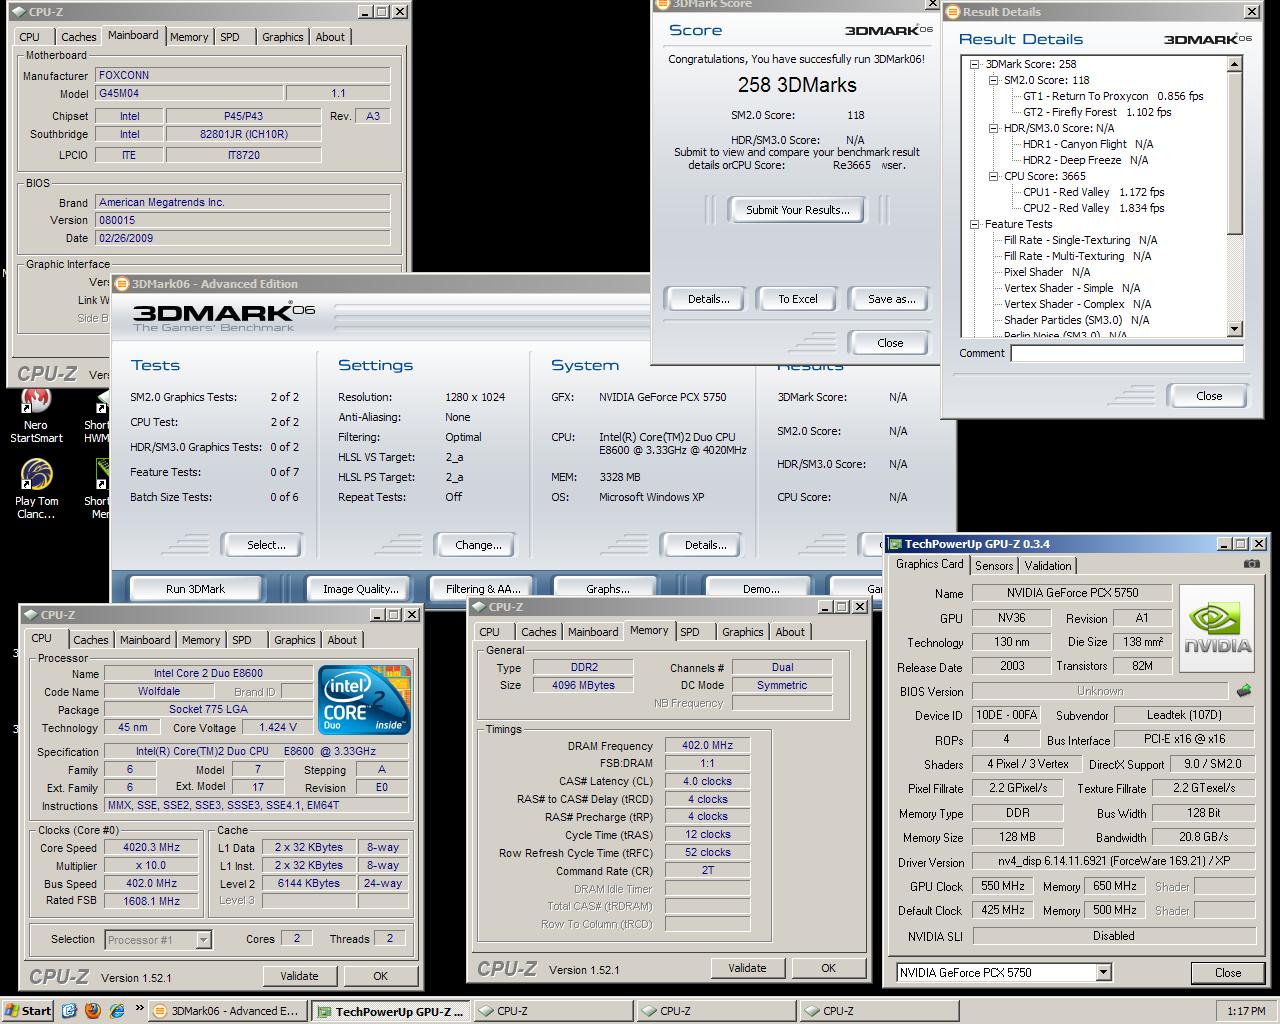The height and width of the screenshot is (1024, 1280).
Task: Select CPU2 - Red Valley result row
Action: pyautogui.click(x=1093, y=208)
